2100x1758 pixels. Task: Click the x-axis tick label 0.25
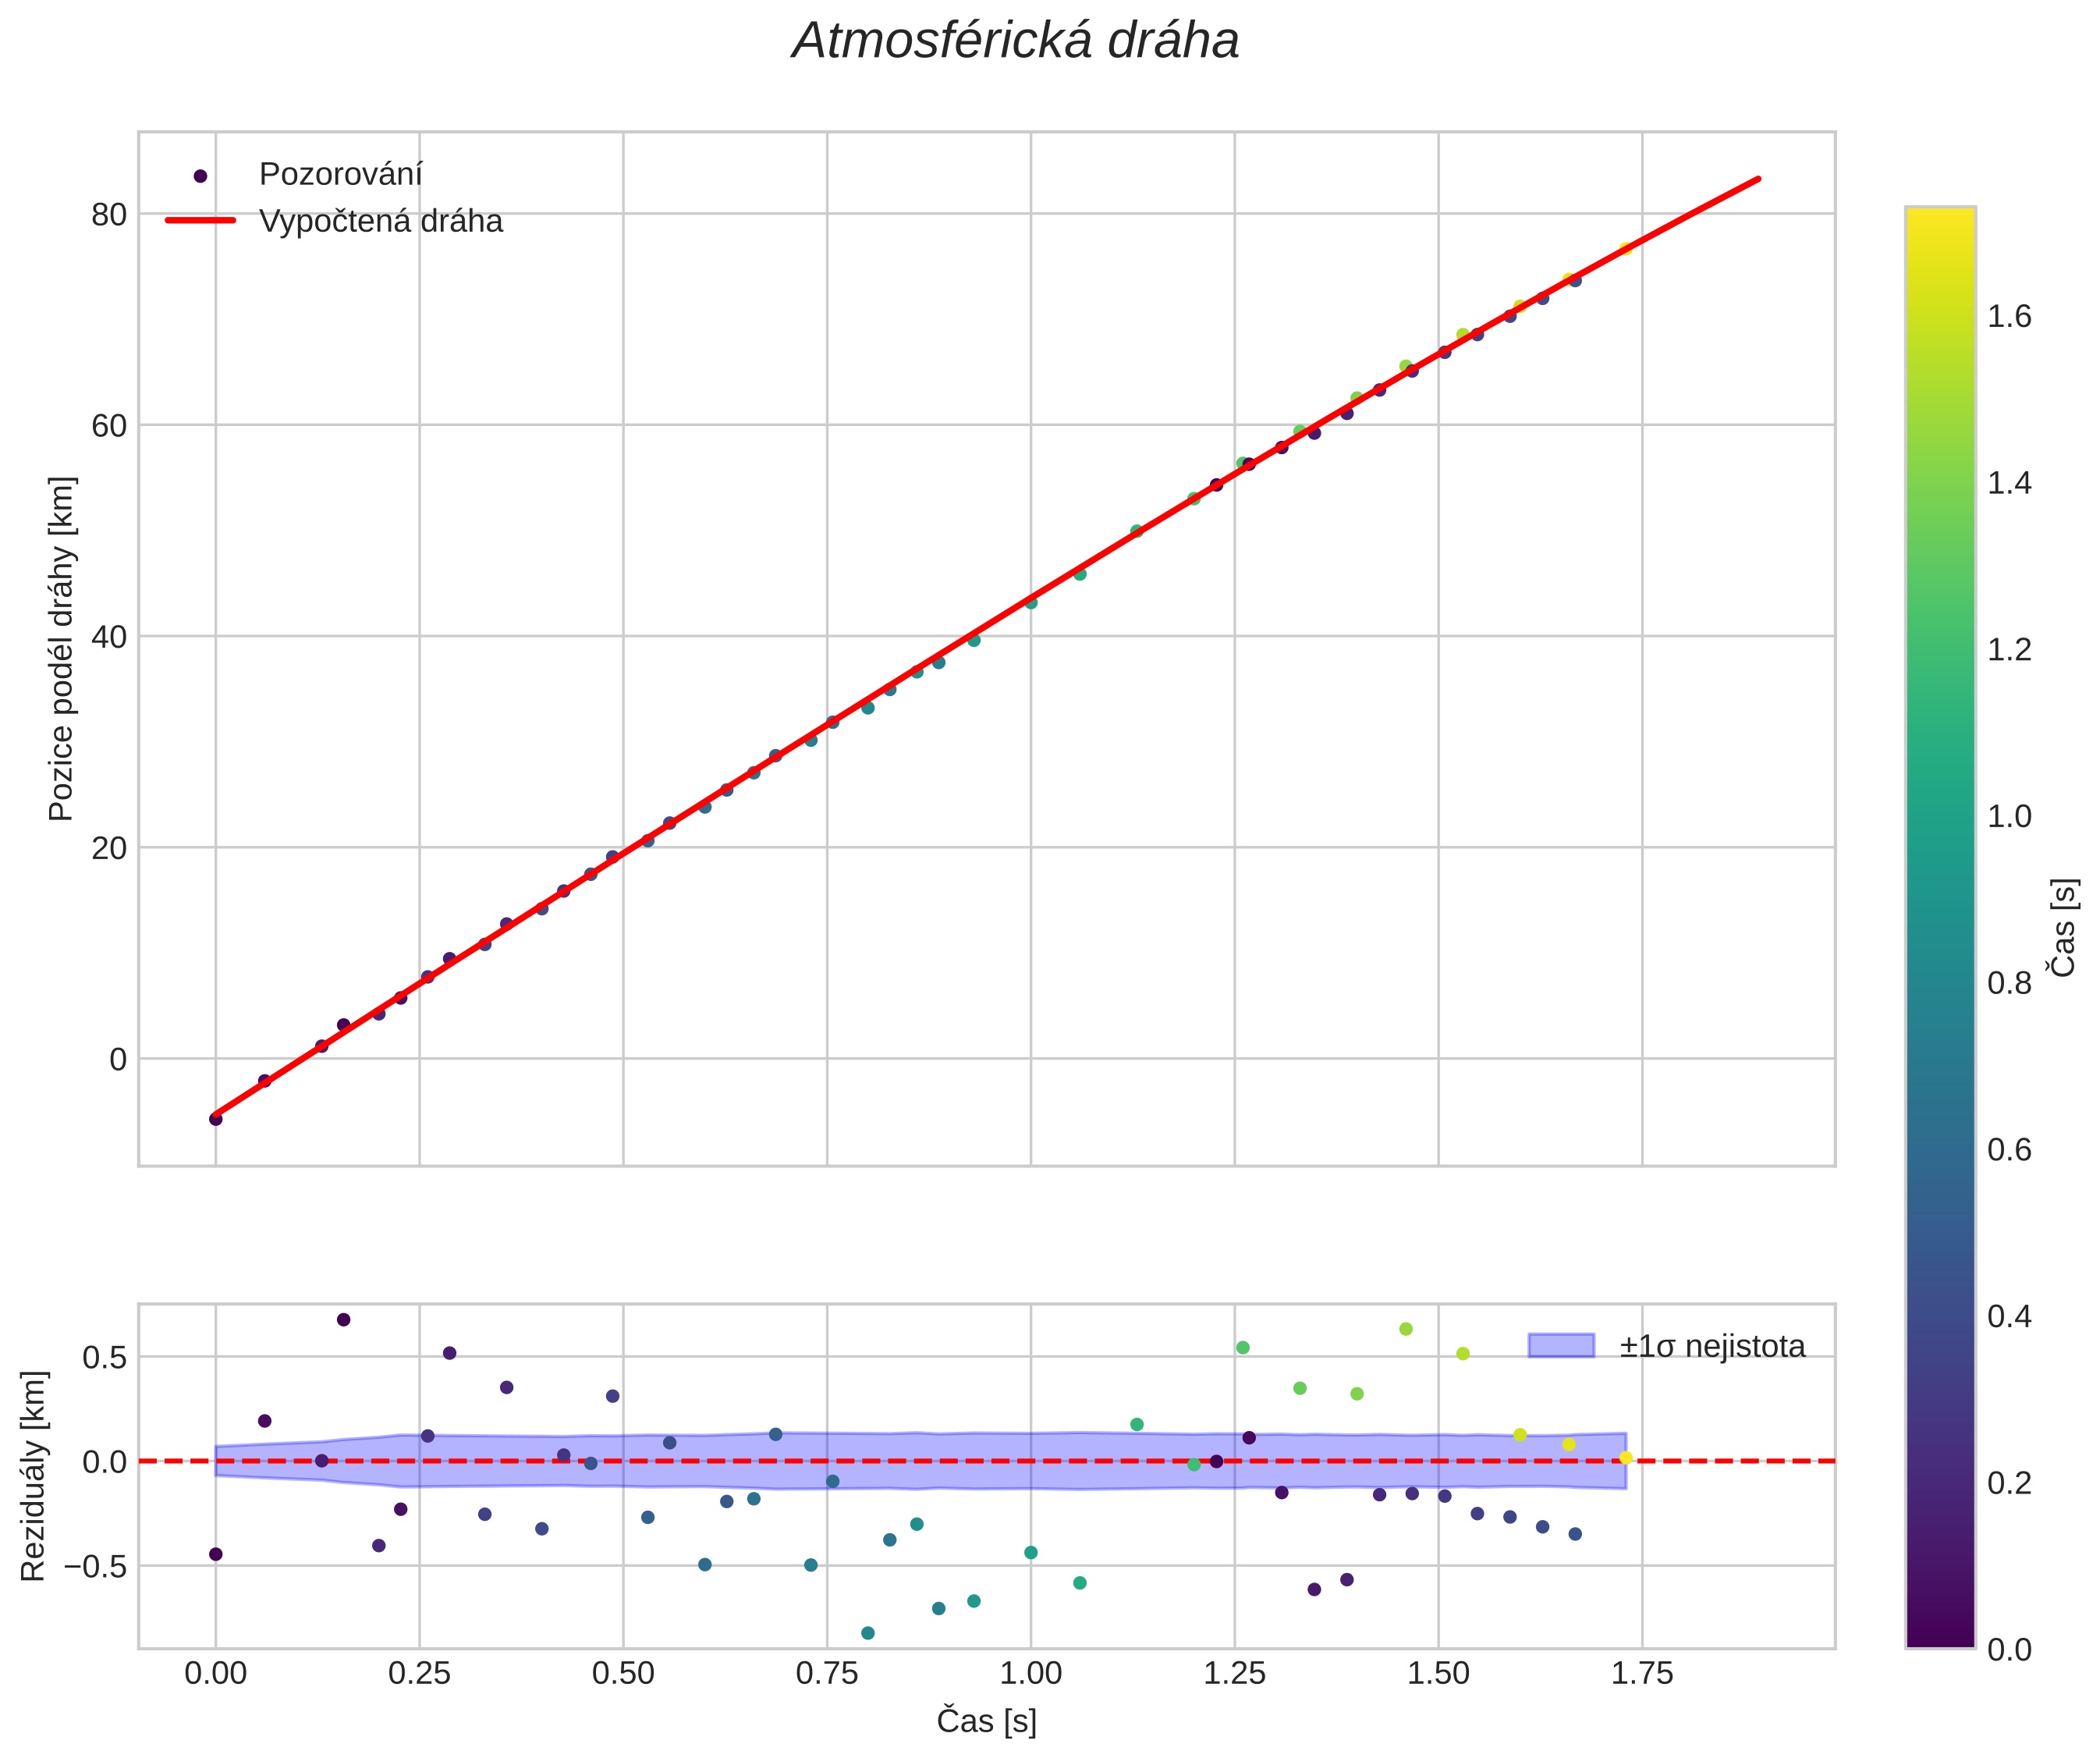tap(419, 1674)
